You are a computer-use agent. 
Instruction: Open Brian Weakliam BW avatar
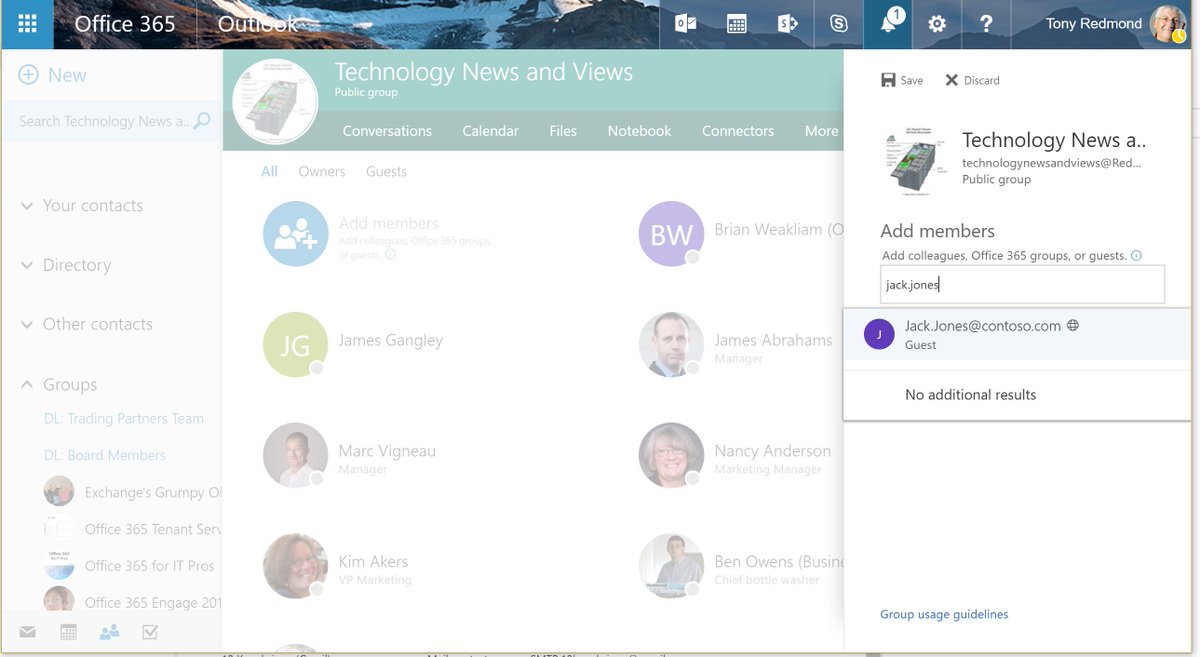671,234
